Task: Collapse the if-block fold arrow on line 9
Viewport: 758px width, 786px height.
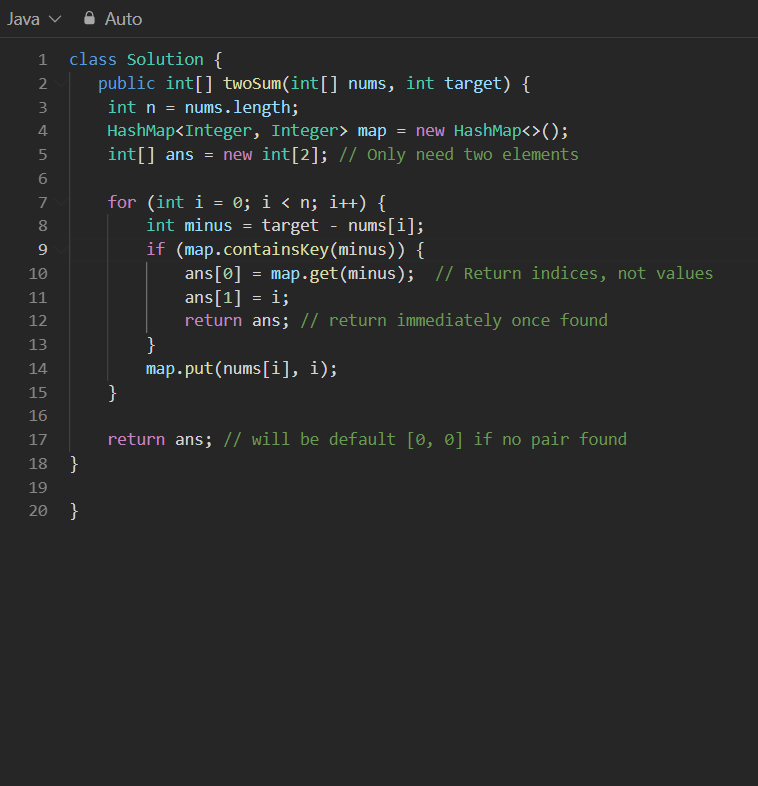Action: (x=61, y=249)
